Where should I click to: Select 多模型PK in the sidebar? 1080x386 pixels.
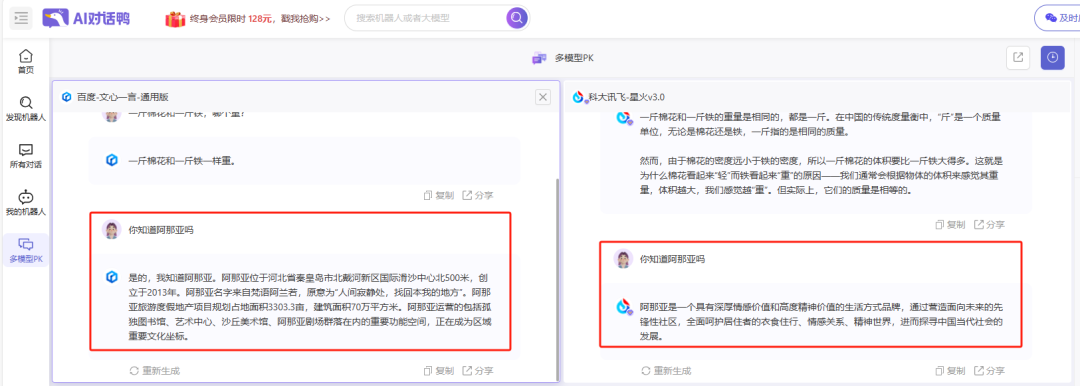(25, 250)
